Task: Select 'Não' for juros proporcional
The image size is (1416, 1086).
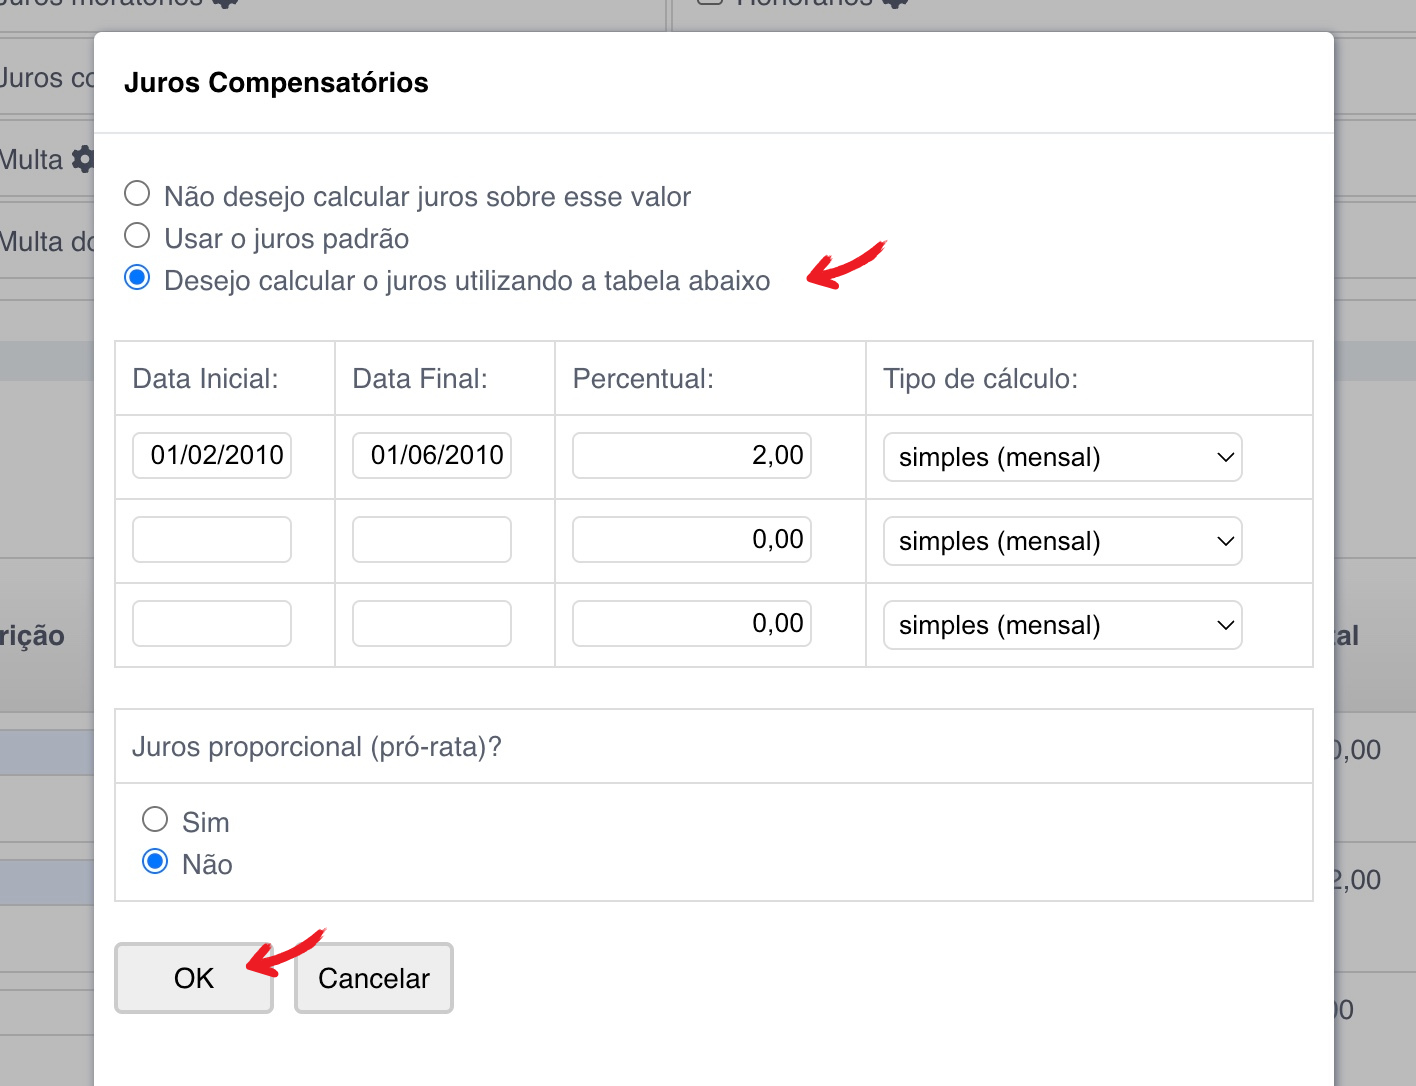Action: pyautogui.click(x=155, y=862)
